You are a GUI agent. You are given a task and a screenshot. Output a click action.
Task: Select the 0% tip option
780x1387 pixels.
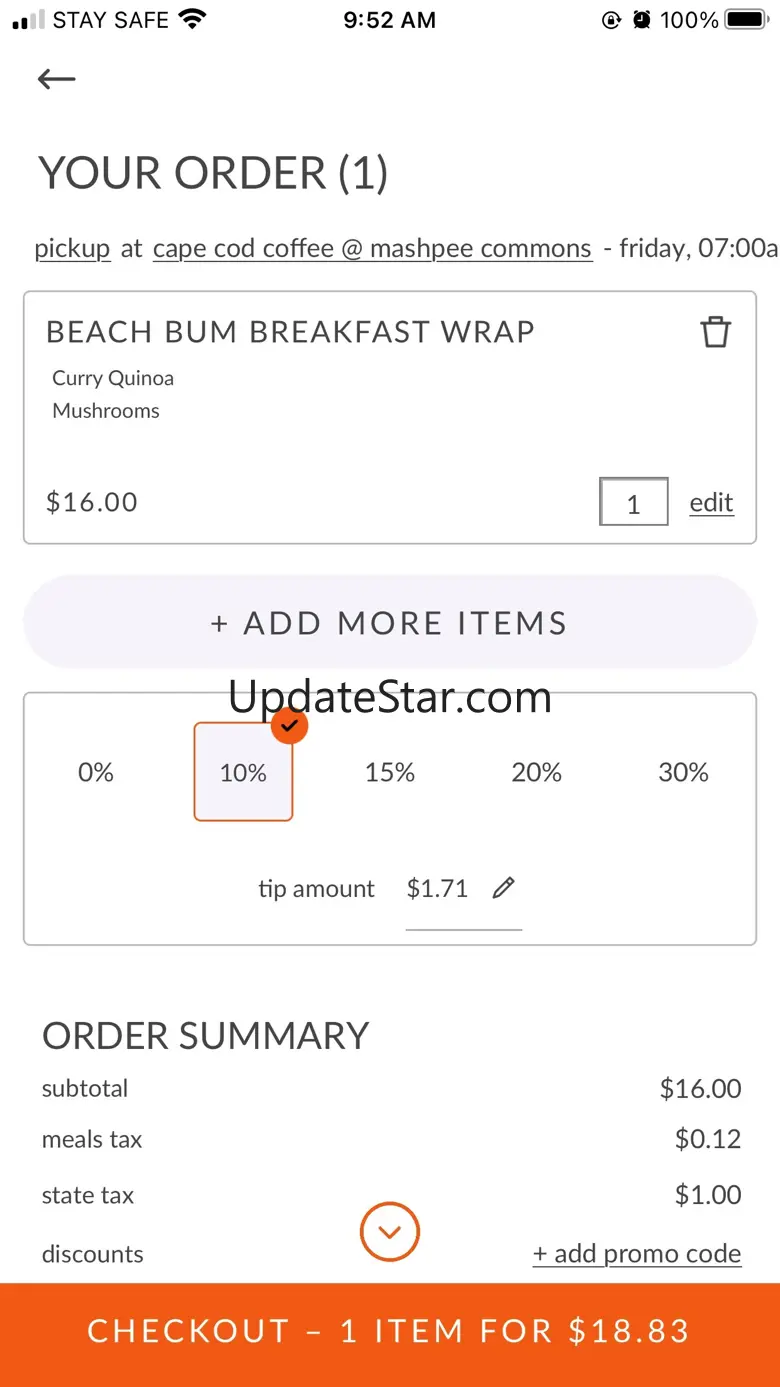pyautogui.click(x=96, y=772)
